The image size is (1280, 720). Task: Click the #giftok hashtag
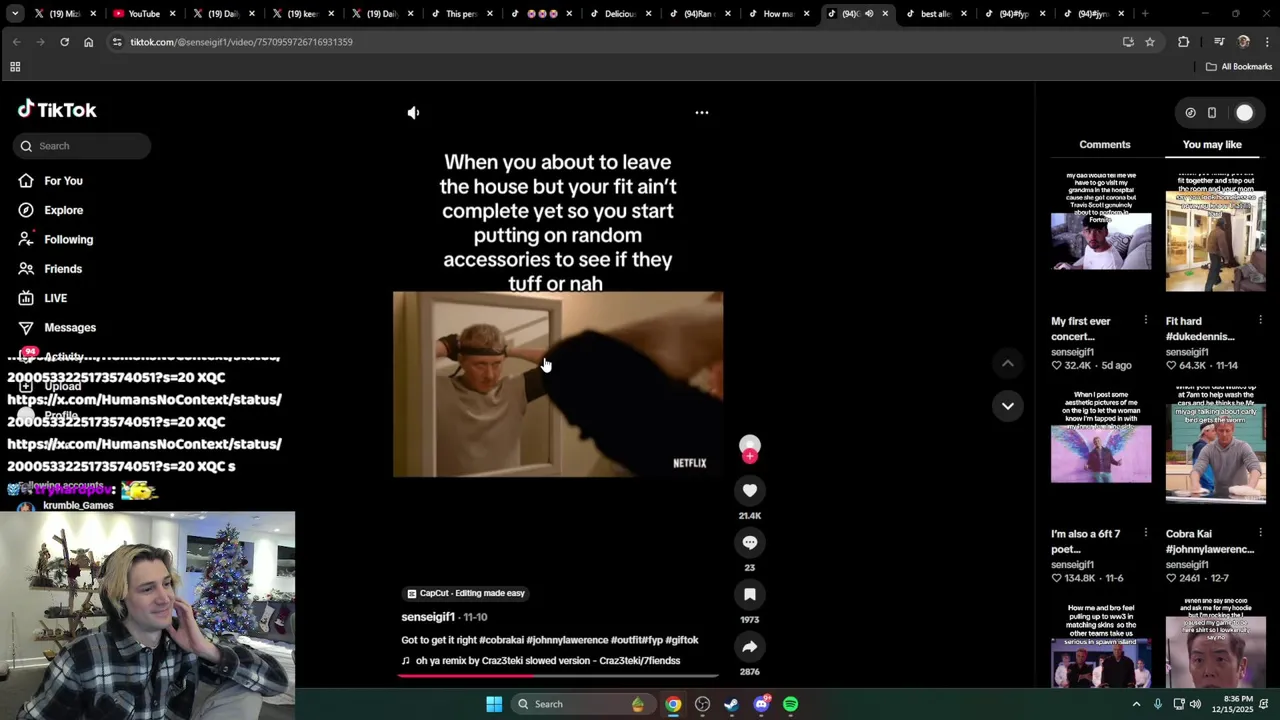pos(682,640)
